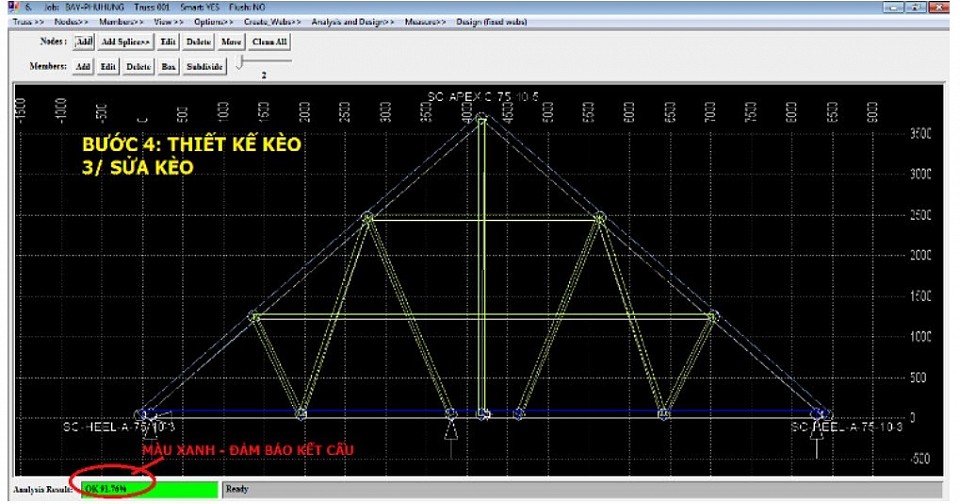Click the Members Delete button
The width and height of the screenshot is (960, 504).
point(138,66)
